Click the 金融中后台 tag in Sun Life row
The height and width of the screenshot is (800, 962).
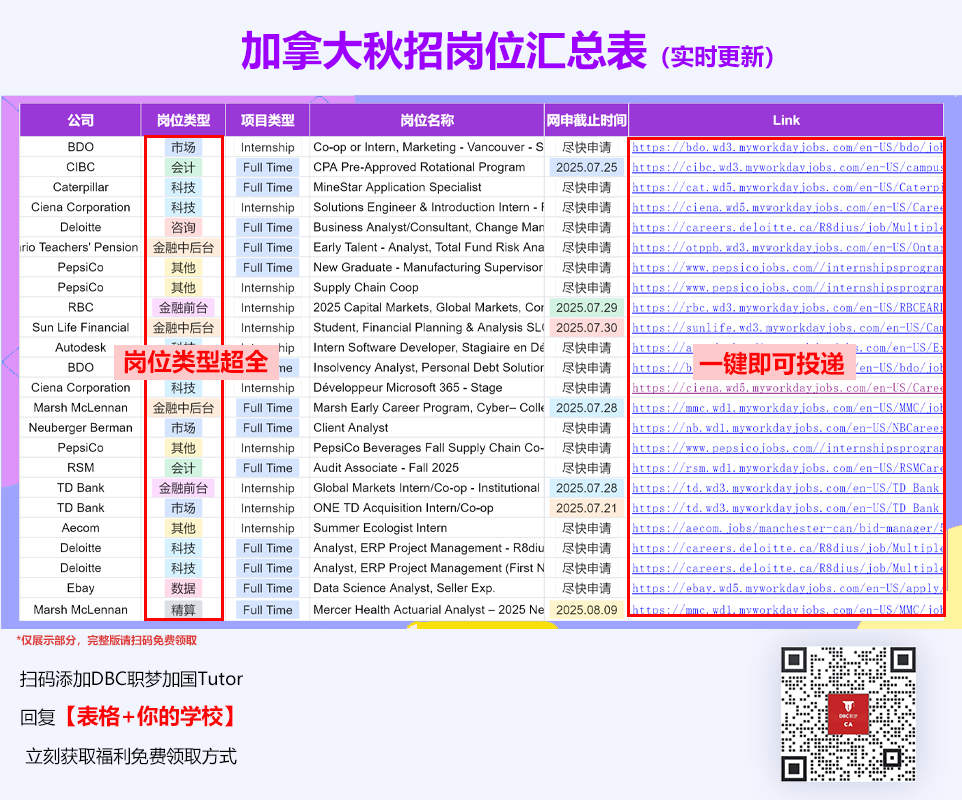(183, 328)
